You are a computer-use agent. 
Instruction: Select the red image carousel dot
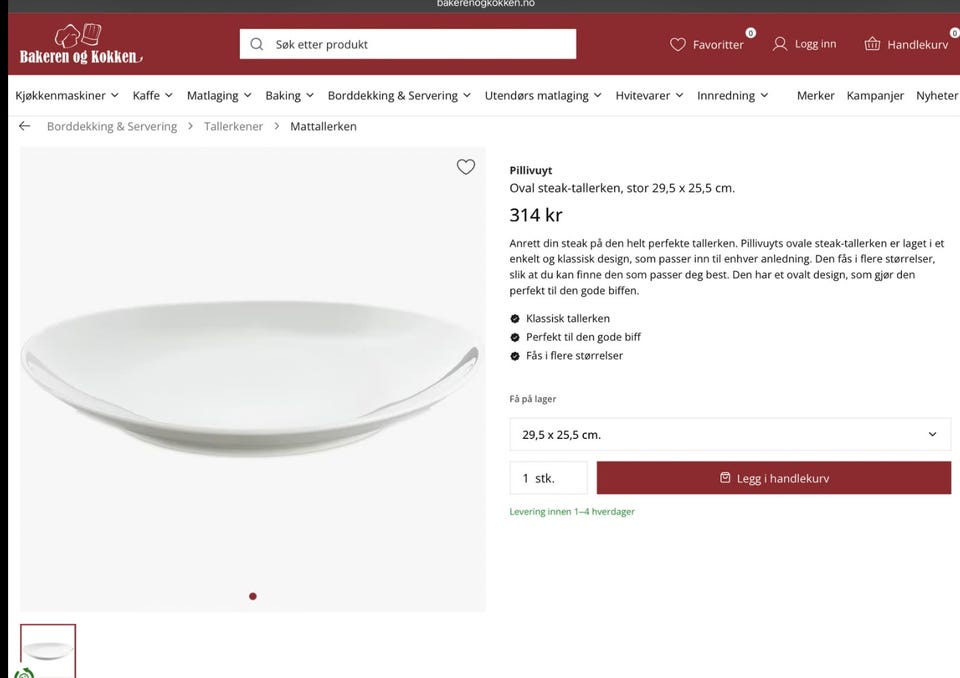click(253, 596)
